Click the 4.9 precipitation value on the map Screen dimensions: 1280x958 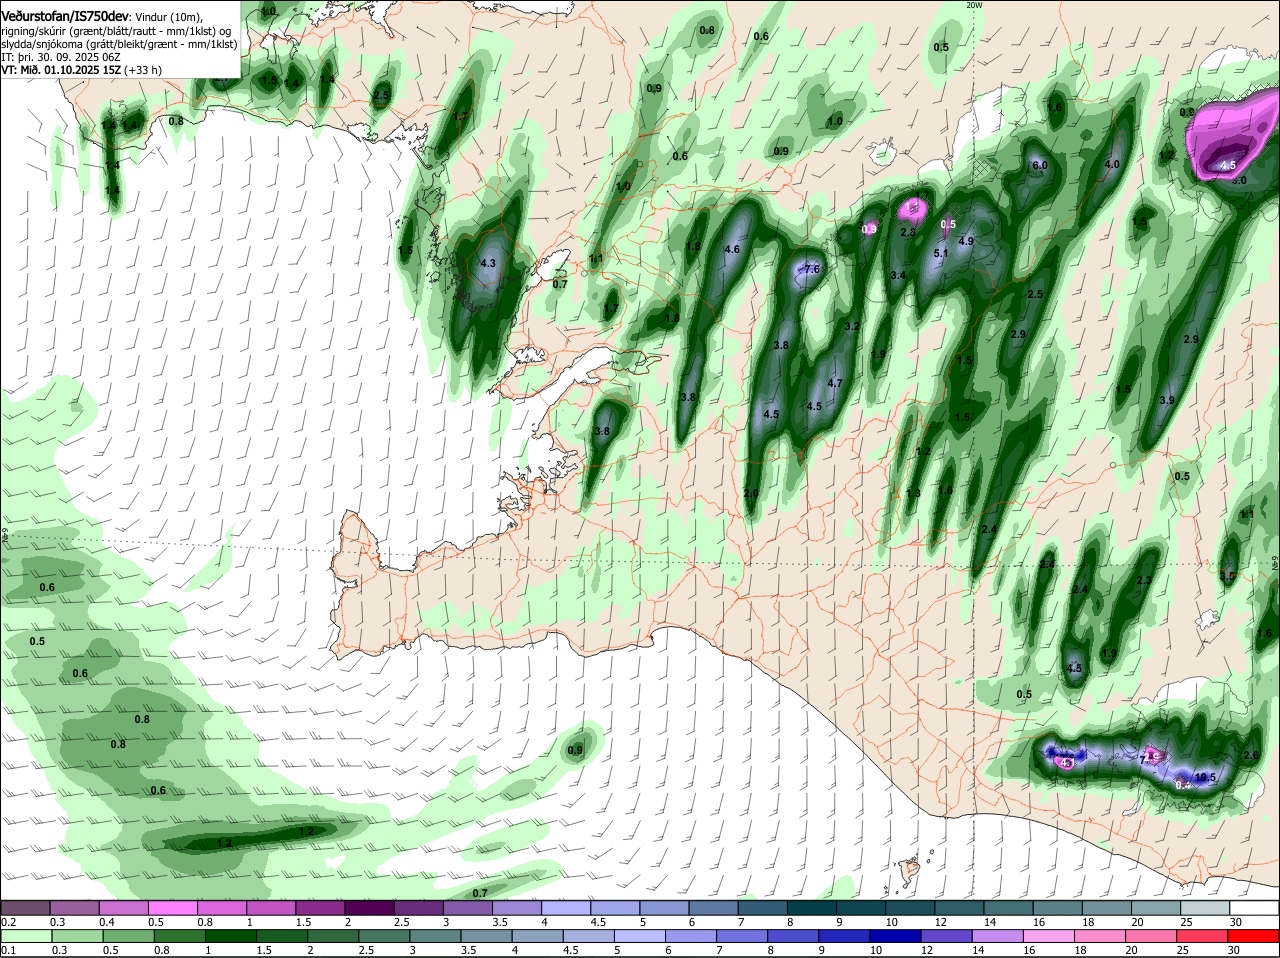[x=966, y=241]
